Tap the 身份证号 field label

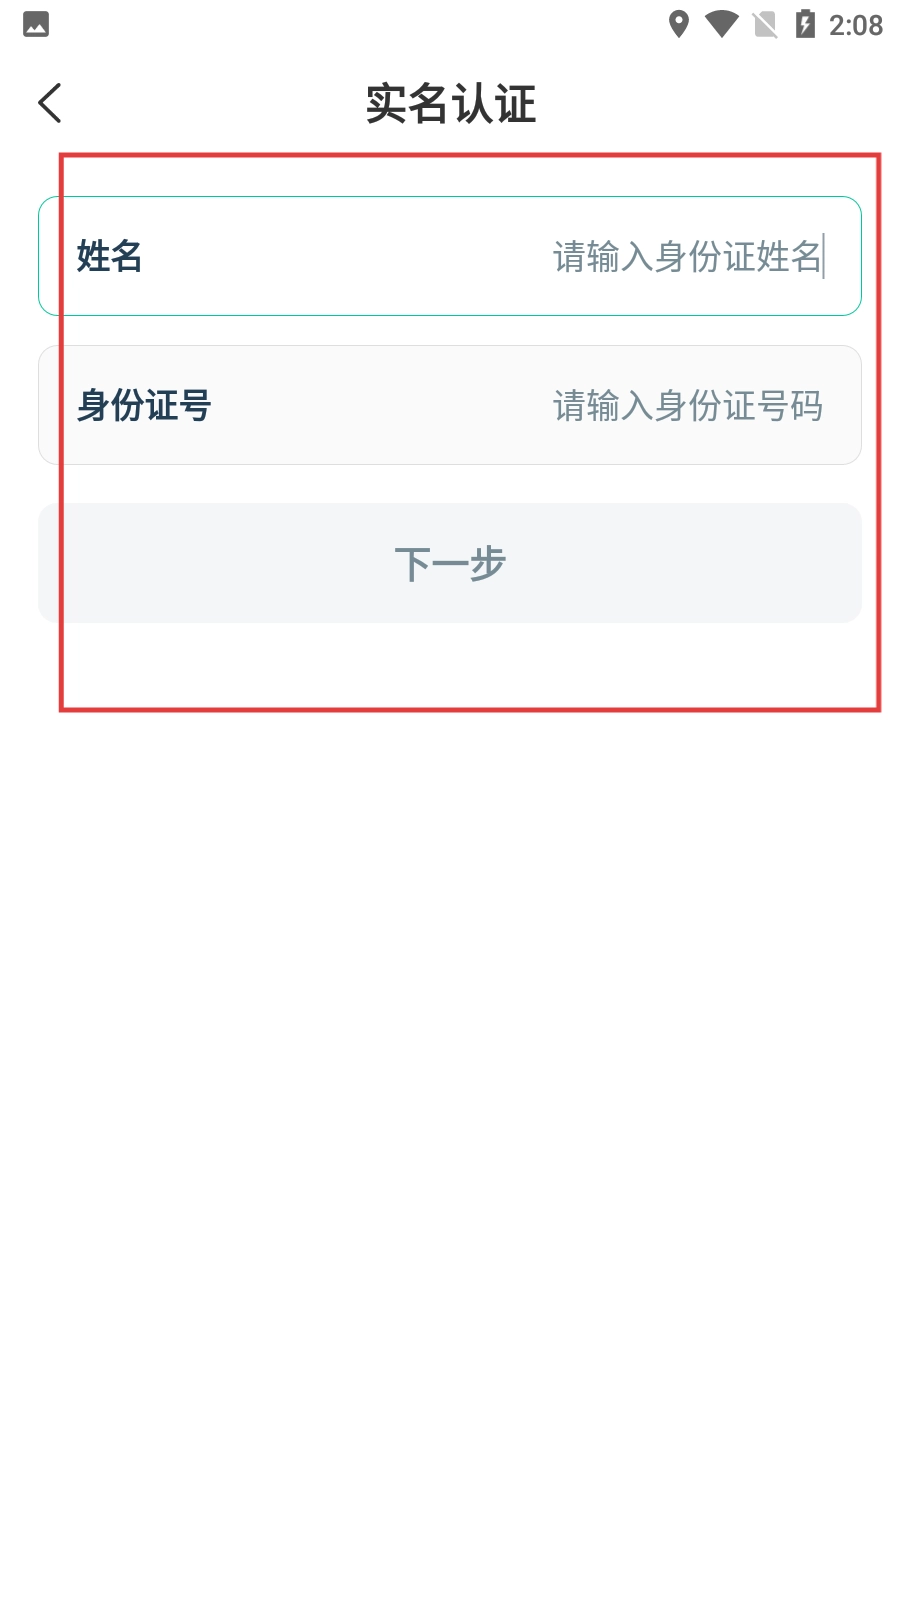tap(144, 405)
